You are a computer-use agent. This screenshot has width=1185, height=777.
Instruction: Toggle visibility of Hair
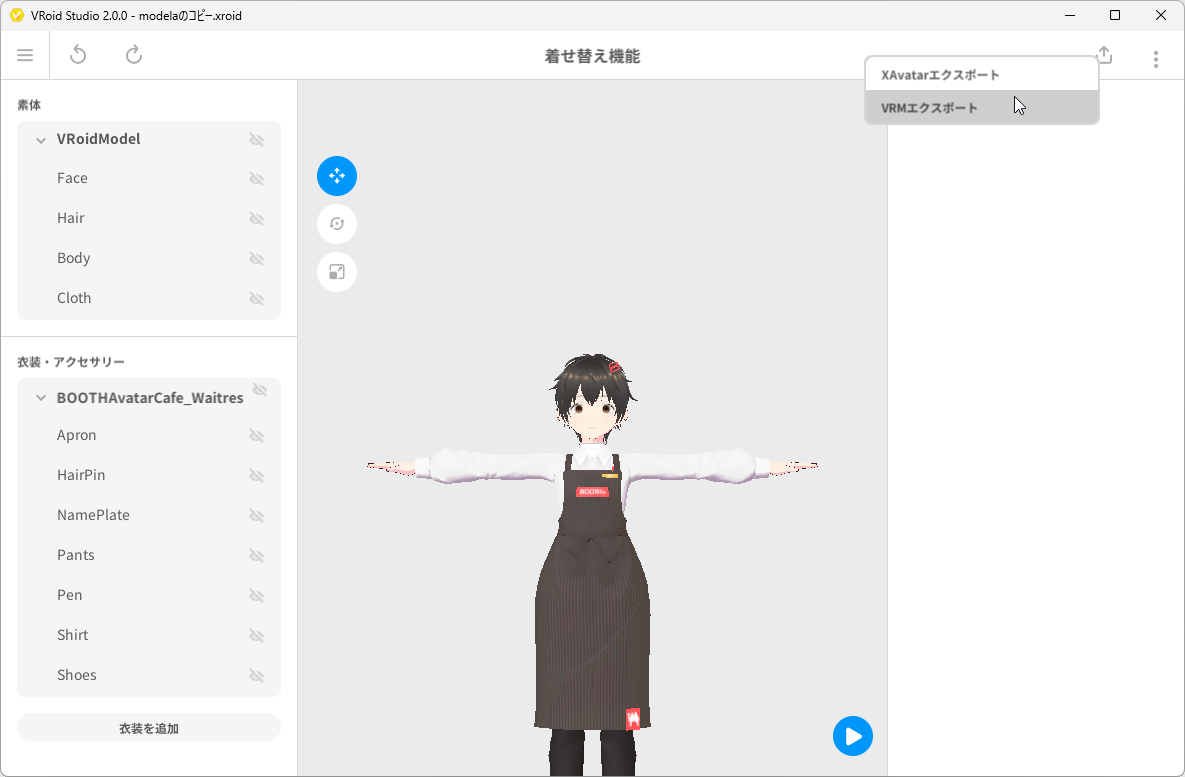click(x=257, y=218)
